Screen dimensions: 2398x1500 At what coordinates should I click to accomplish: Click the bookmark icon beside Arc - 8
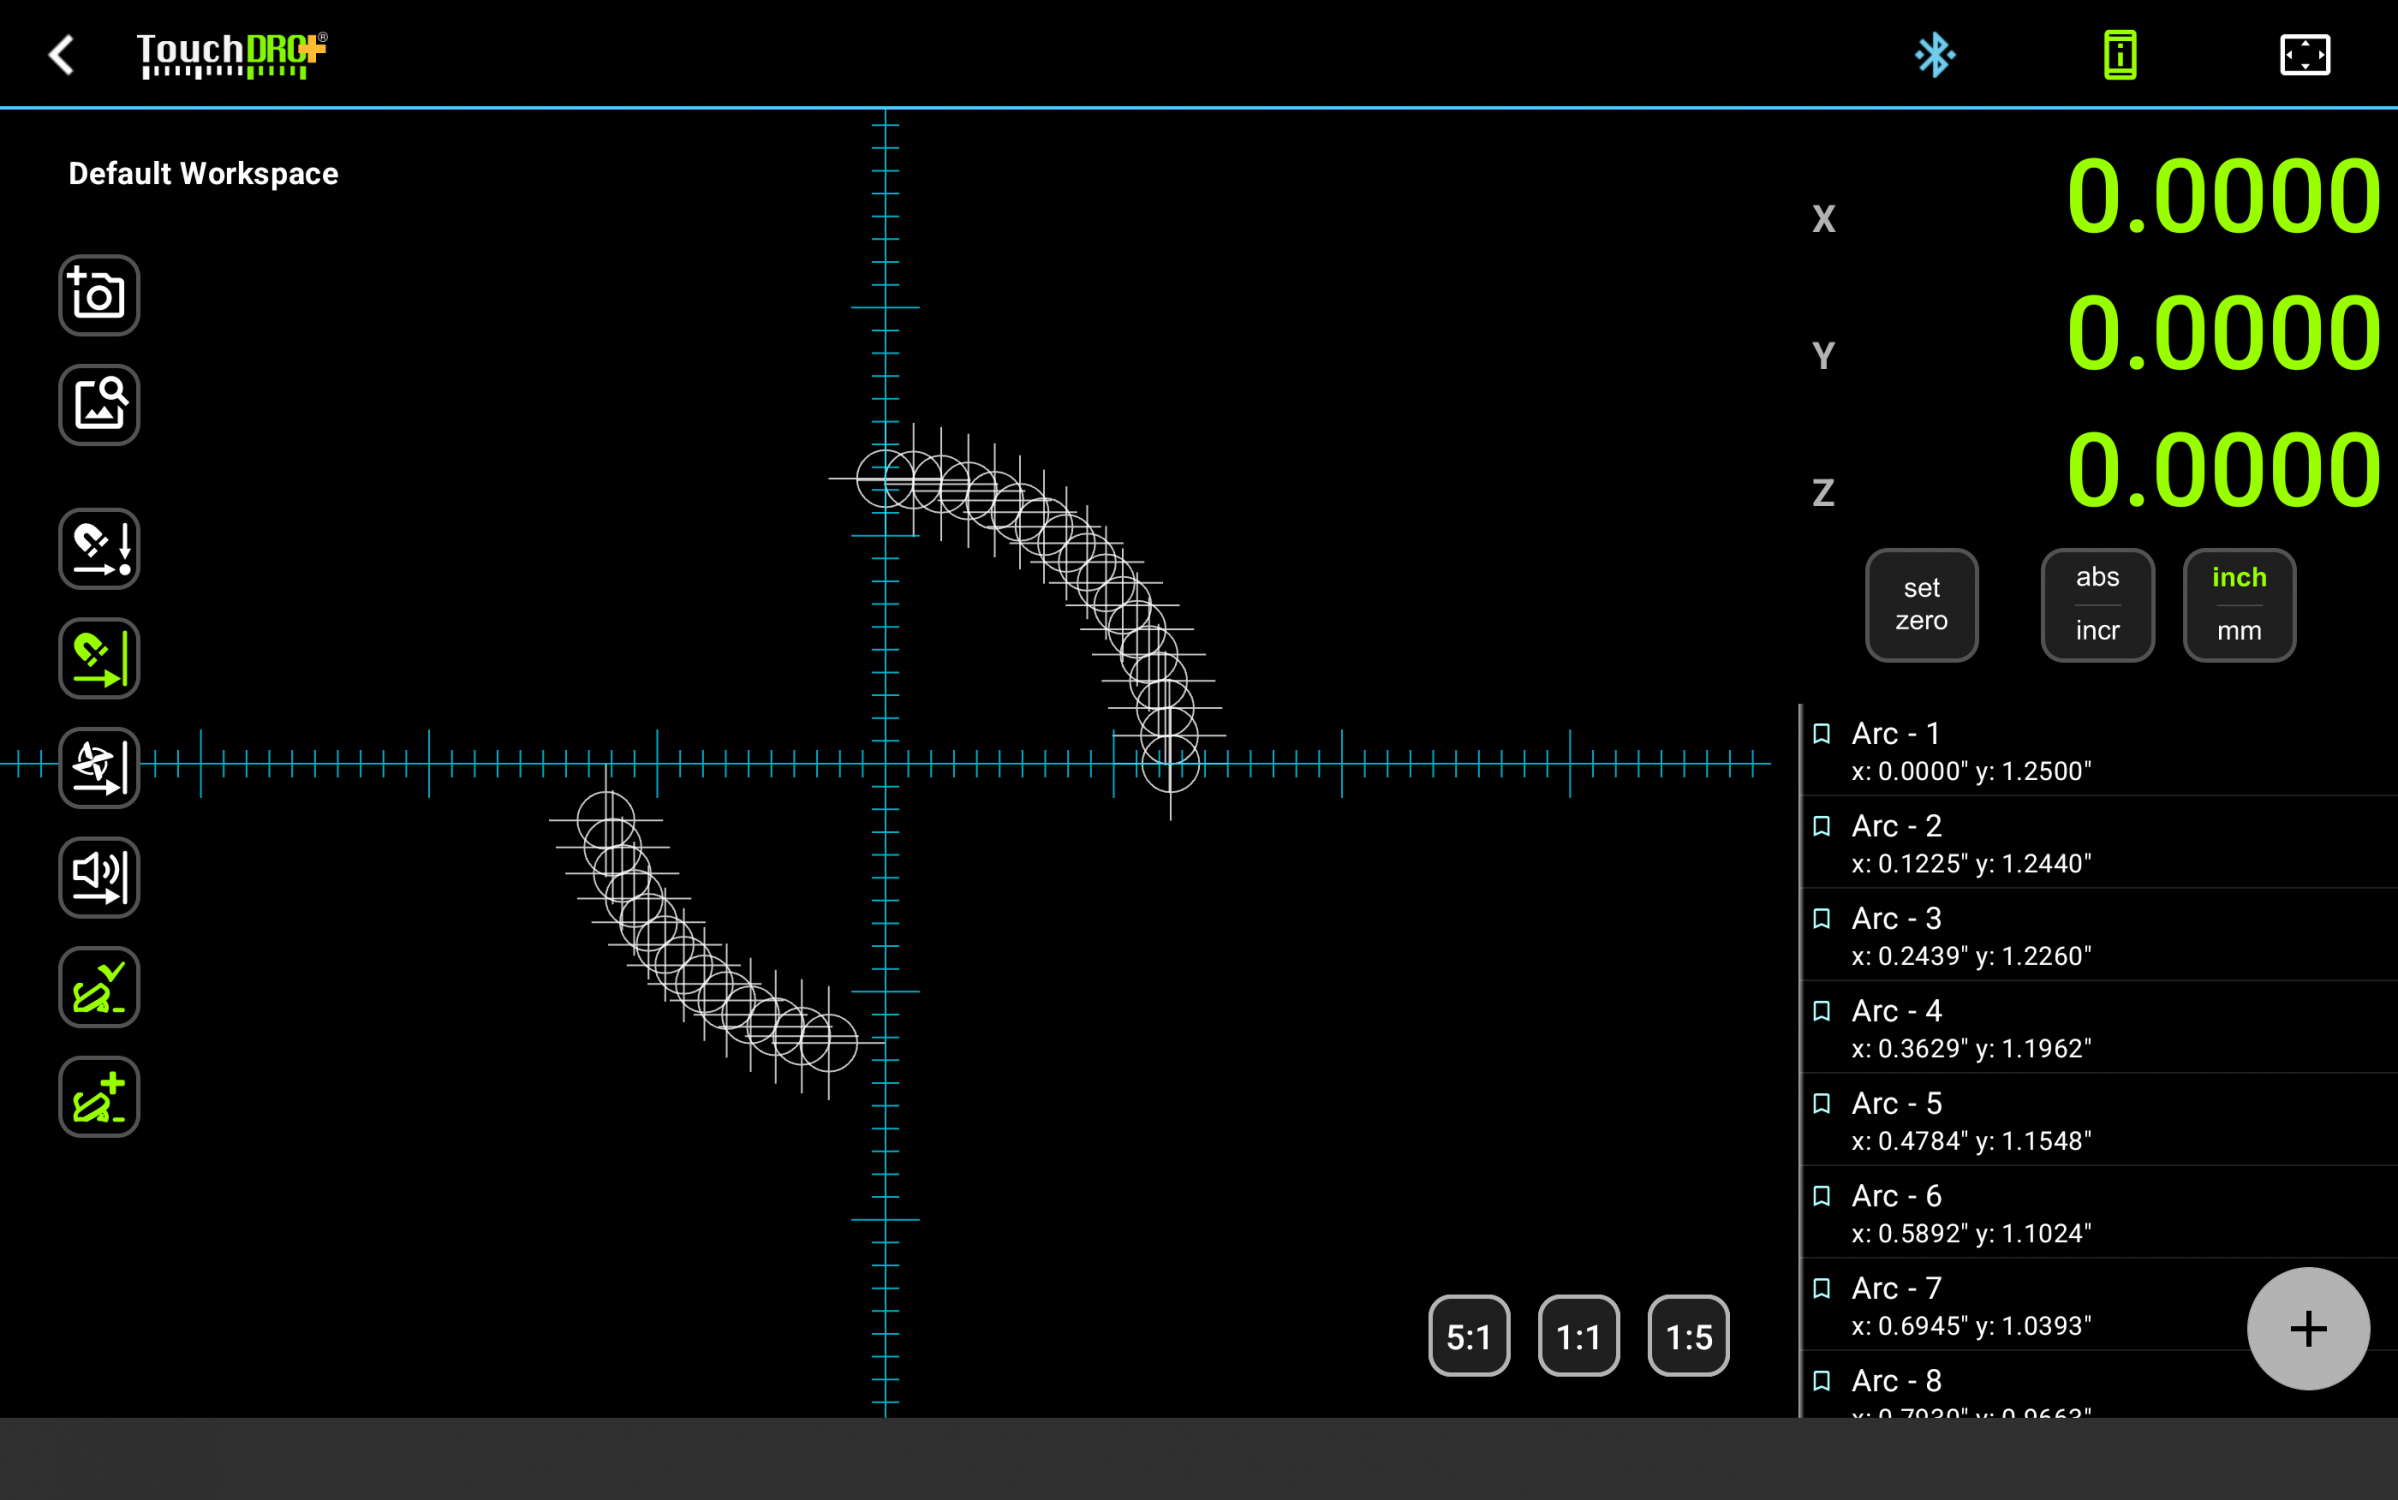pos(1822,1381)
